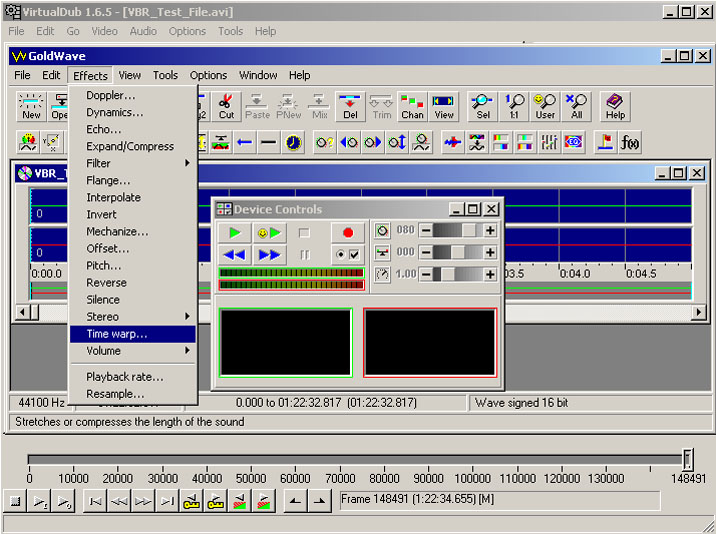This screenshot has height=534, width=716.
Task: Click the Pause button in Device Controls
Action: tap(304, 254)
